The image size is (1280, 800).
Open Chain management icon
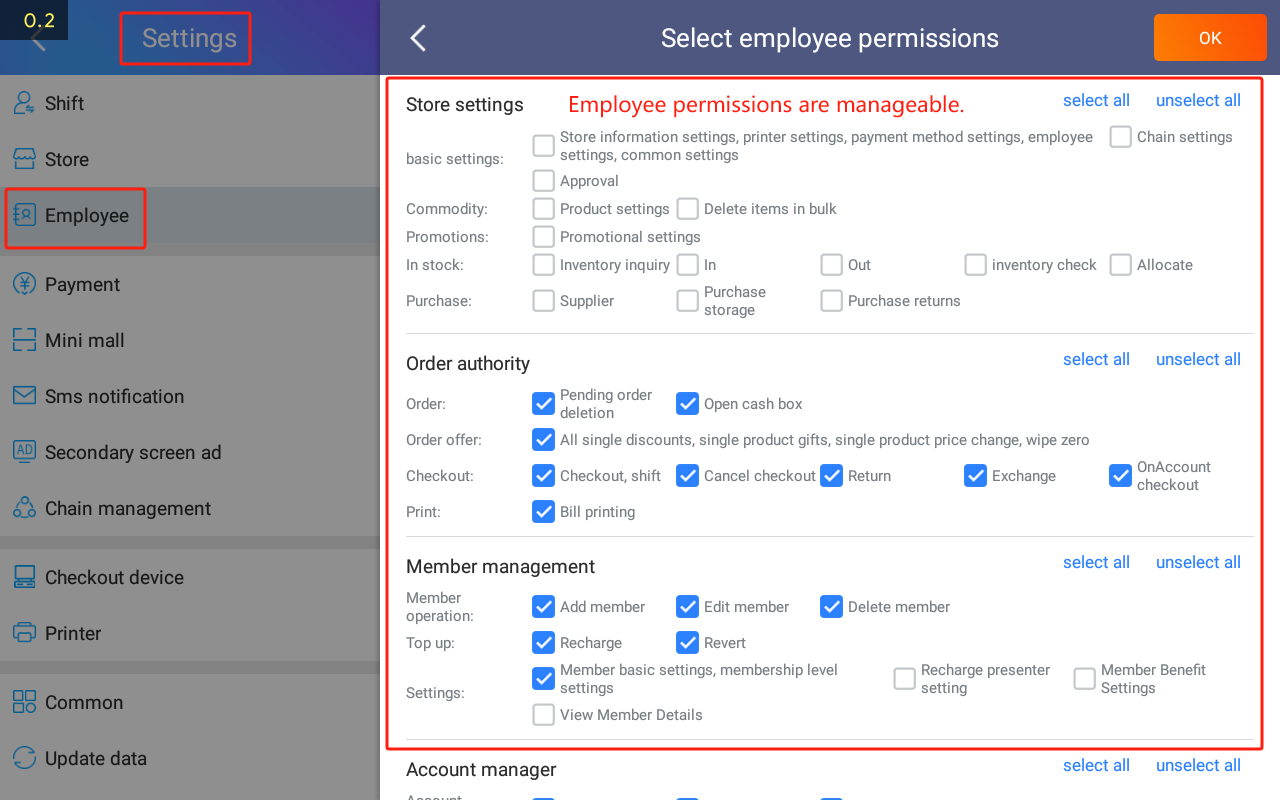[25, 508]
